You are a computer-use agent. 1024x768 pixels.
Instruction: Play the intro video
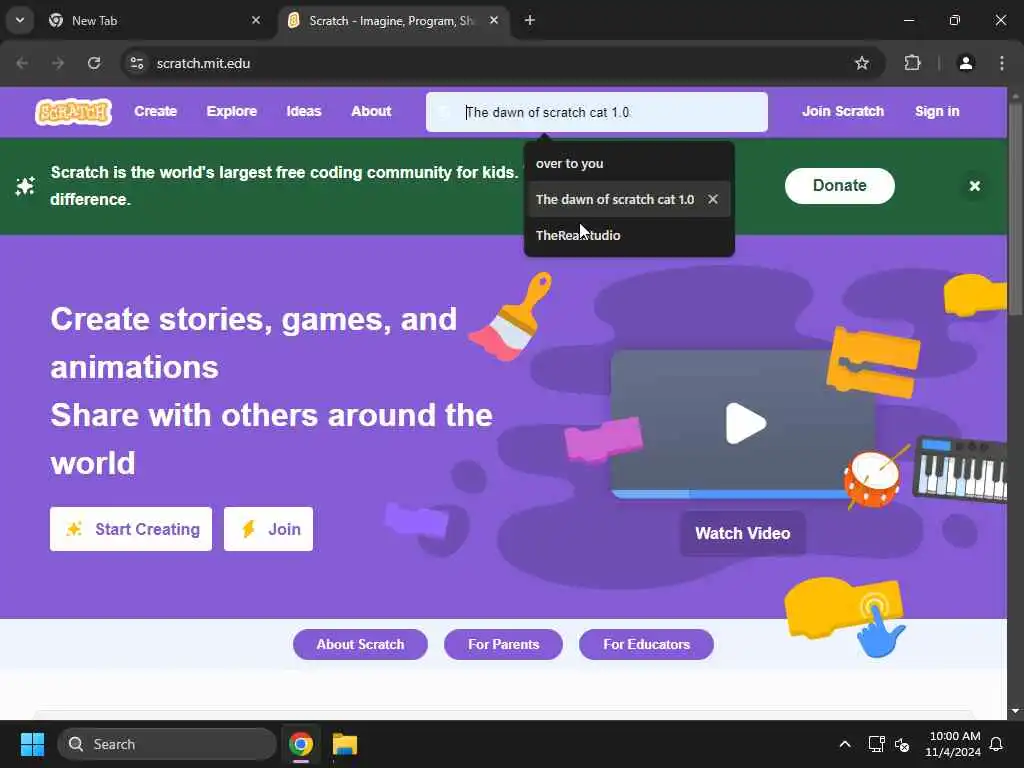coord(745,423)
